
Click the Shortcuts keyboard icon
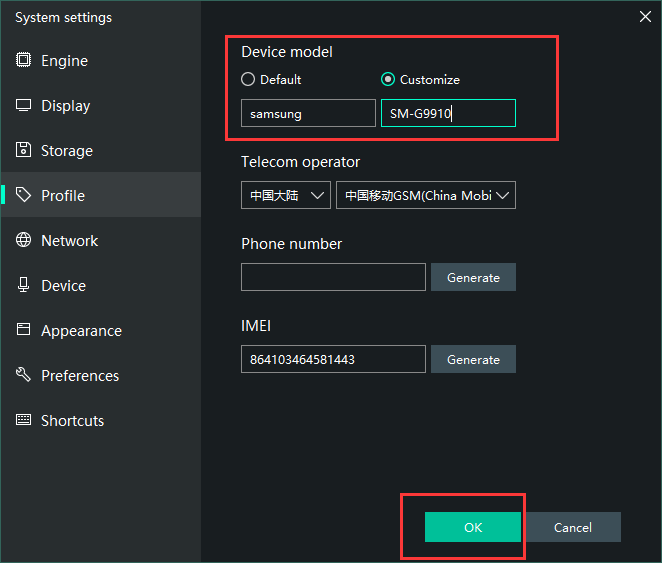24,421
